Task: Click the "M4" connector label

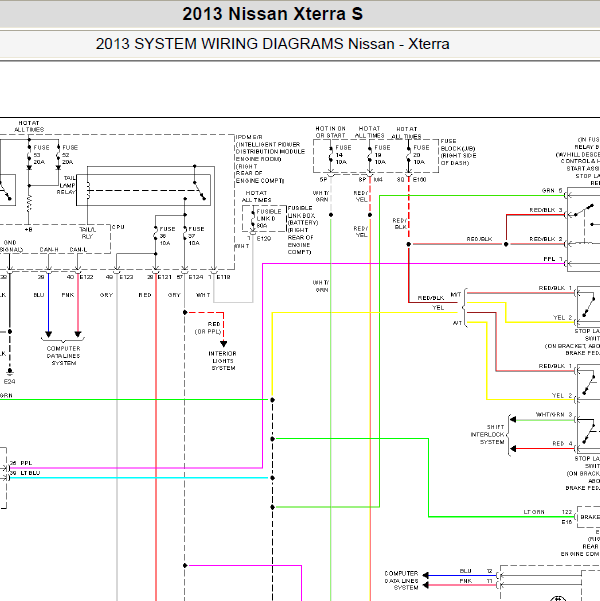Action: (378, 179)
